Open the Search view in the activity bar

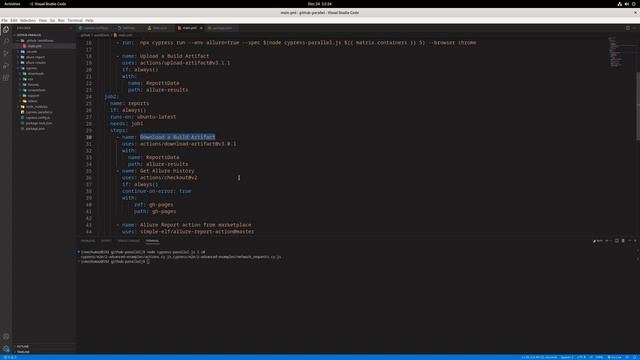6,41
